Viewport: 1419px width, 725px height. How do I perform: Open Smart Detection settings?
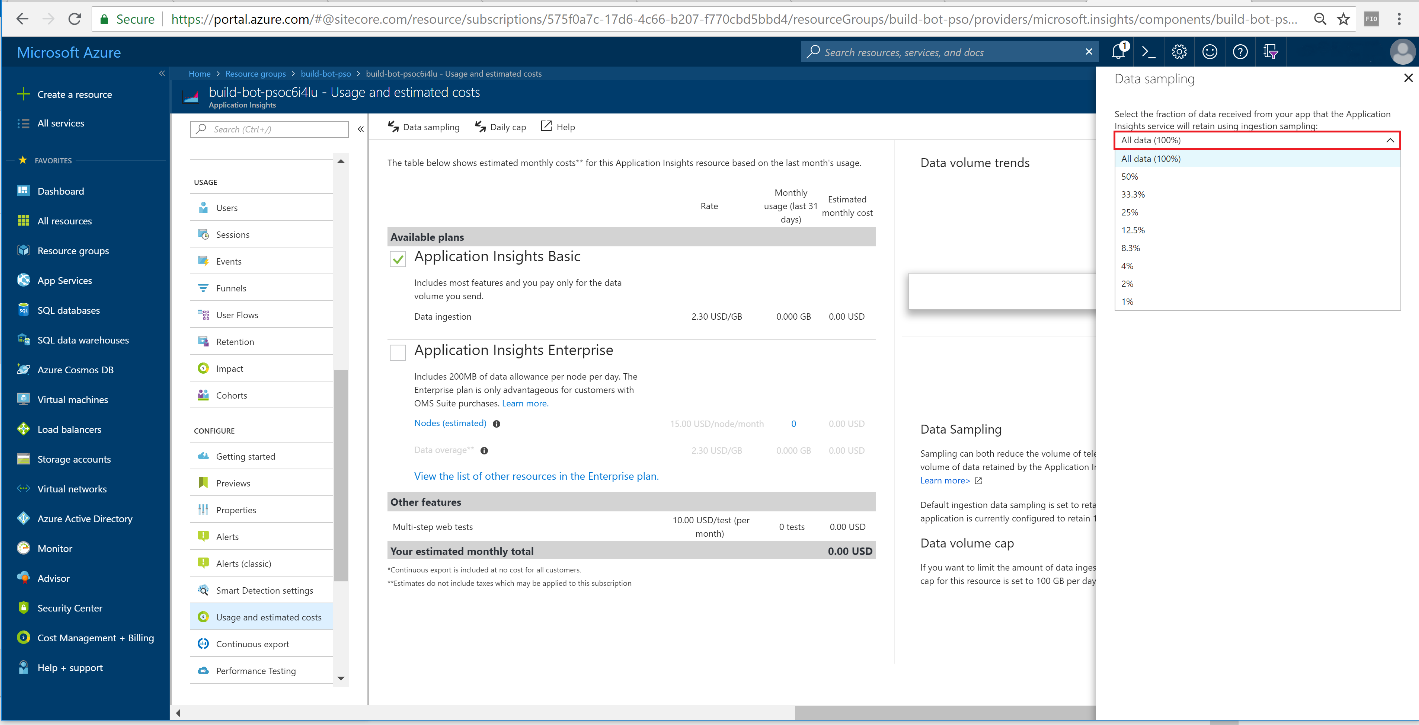pos(262,591)
